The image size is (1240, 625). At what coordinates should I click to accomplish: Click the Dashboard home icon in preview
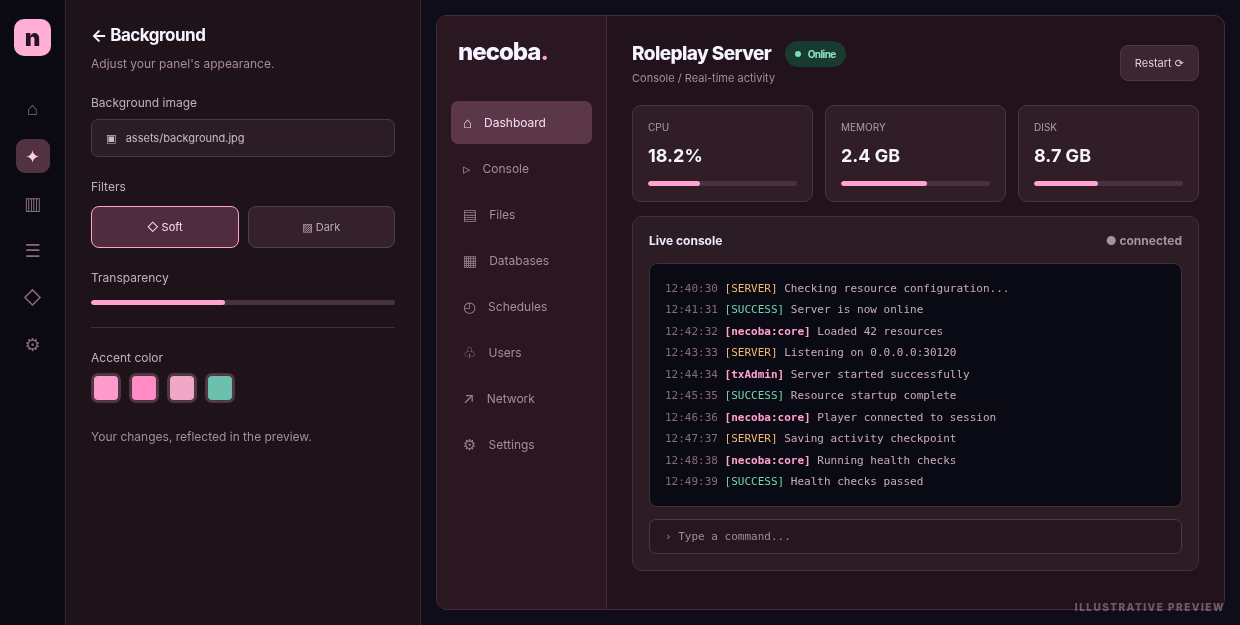(467, 123)
